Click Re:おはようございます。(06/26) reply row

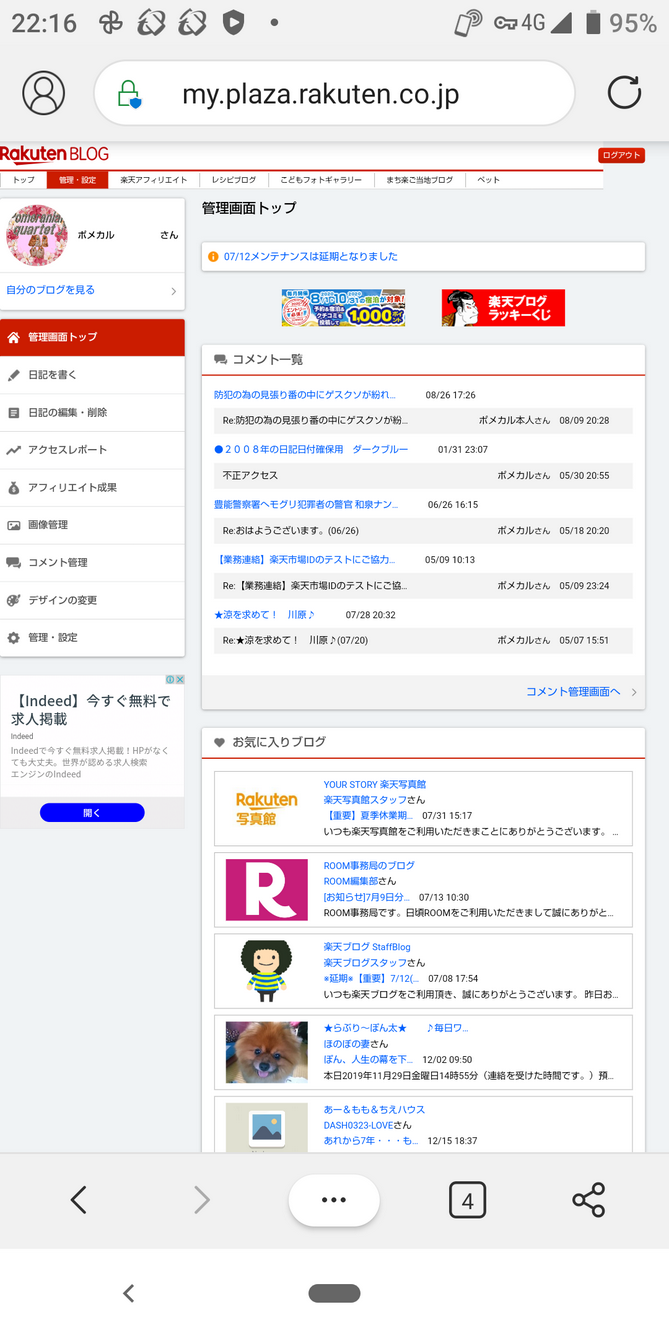(423, 531)
